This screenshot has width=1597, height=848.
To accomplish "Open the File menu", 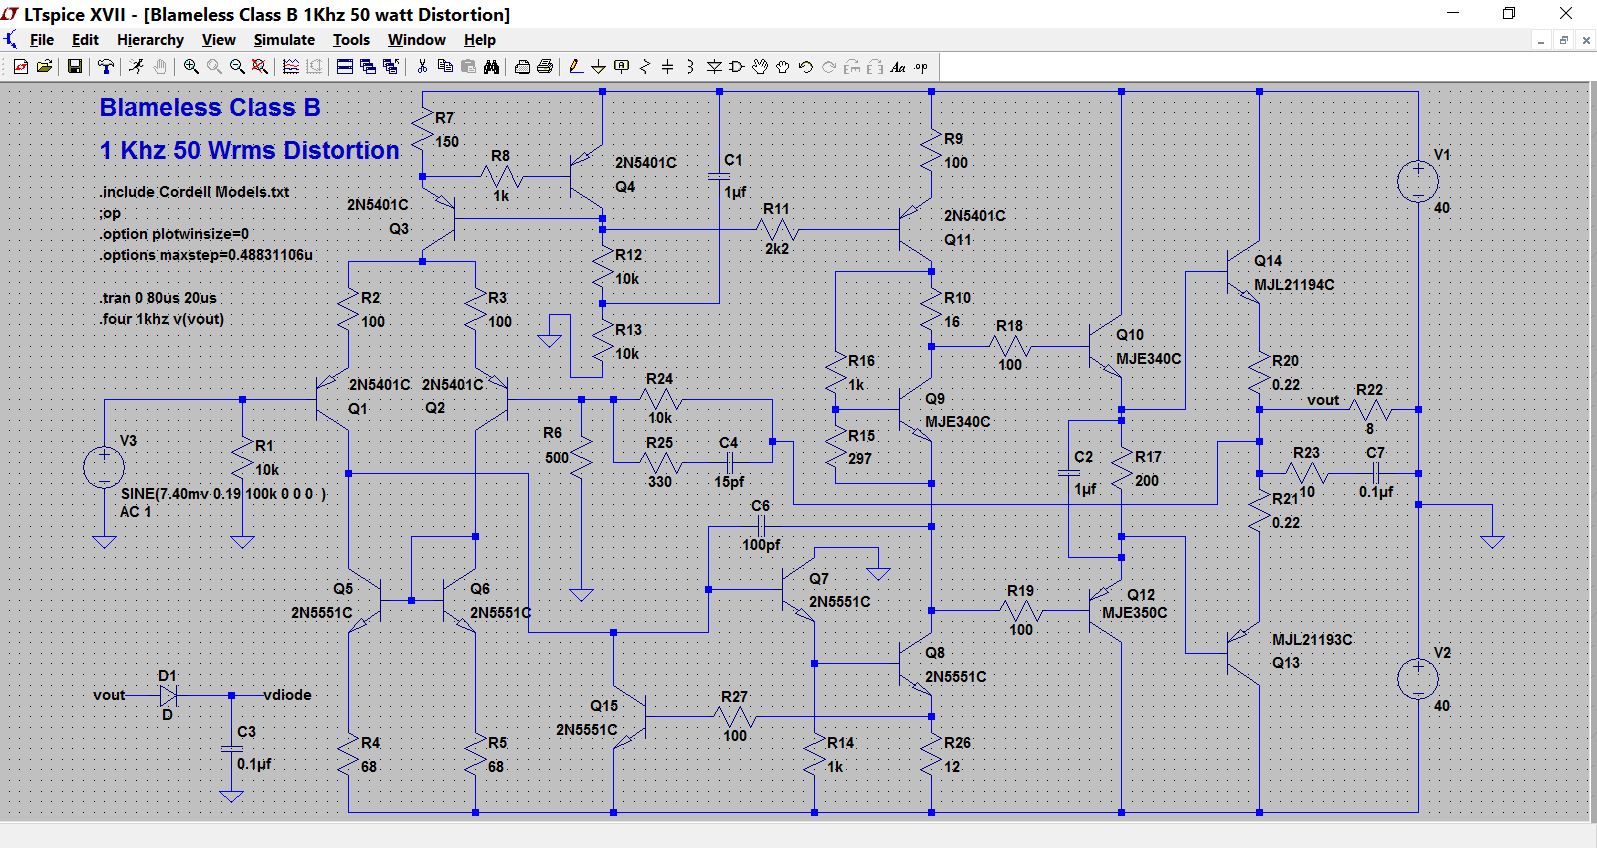I will pos(42,40).
